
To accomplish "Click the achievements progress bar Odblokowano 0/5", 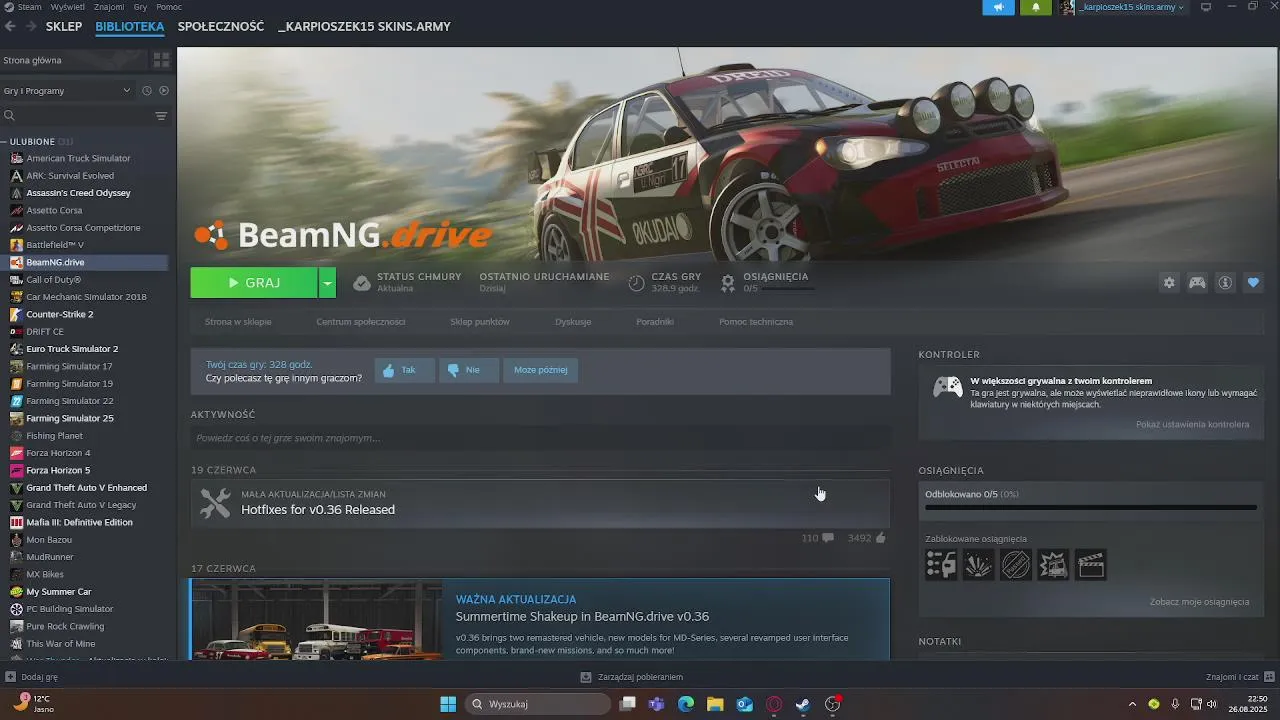I will 1091,507.
